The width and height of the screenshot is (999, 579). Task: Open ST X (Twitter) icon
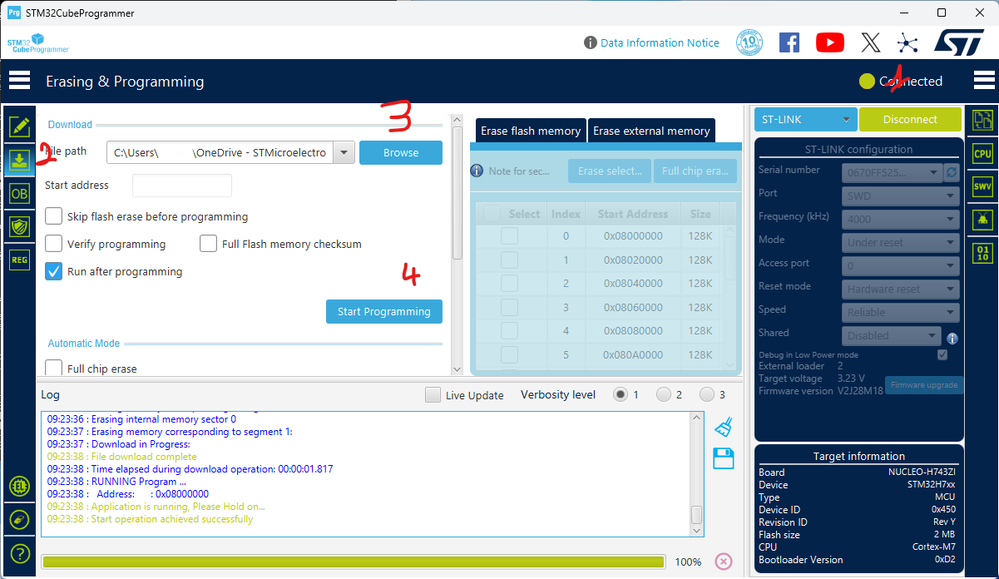click(x=870, y=43)
